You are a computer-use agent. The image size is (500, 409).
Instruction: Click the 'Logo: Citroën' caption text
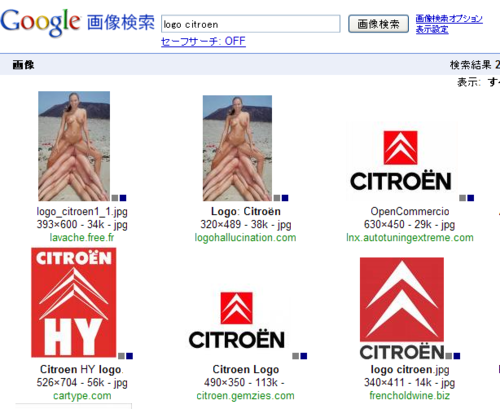tap(246, 211)
